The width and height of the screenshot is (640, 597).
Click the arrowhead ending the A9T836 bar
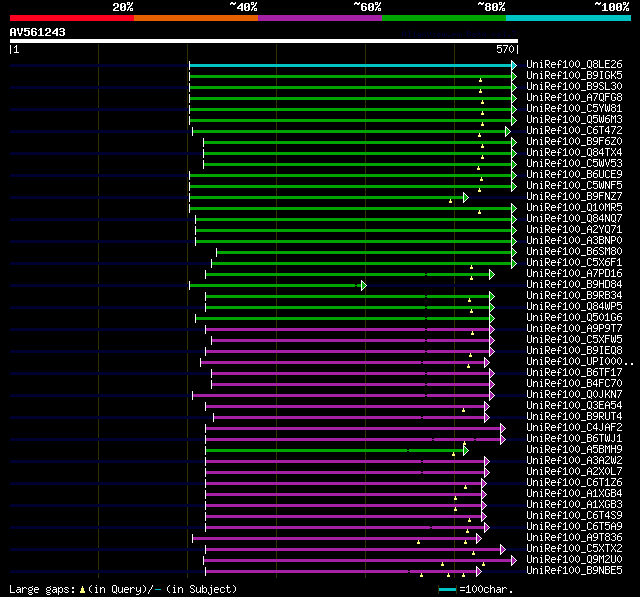479,539
